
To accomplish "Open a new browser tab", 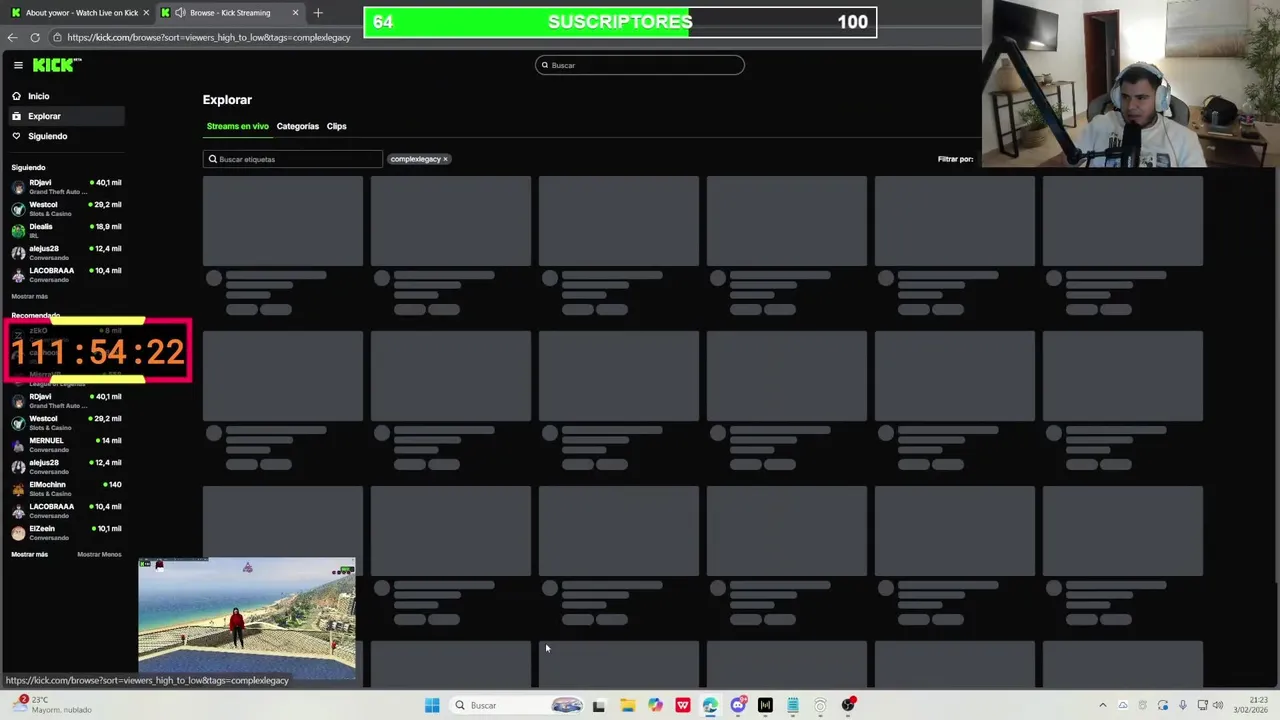I will 318,13.
